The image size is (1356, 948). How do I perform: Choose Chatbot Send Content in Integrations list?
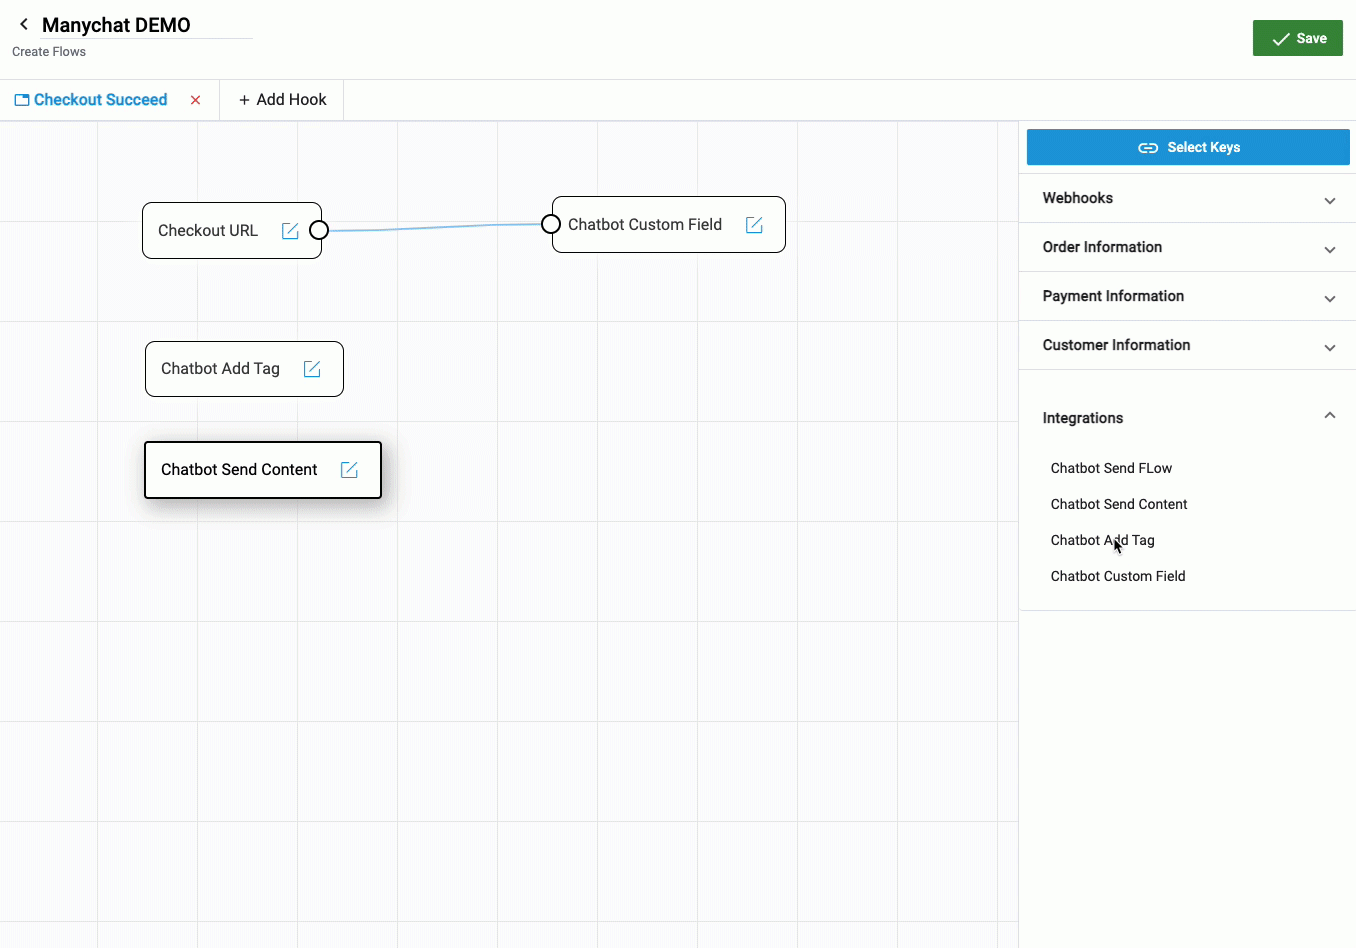point(1119,504)
